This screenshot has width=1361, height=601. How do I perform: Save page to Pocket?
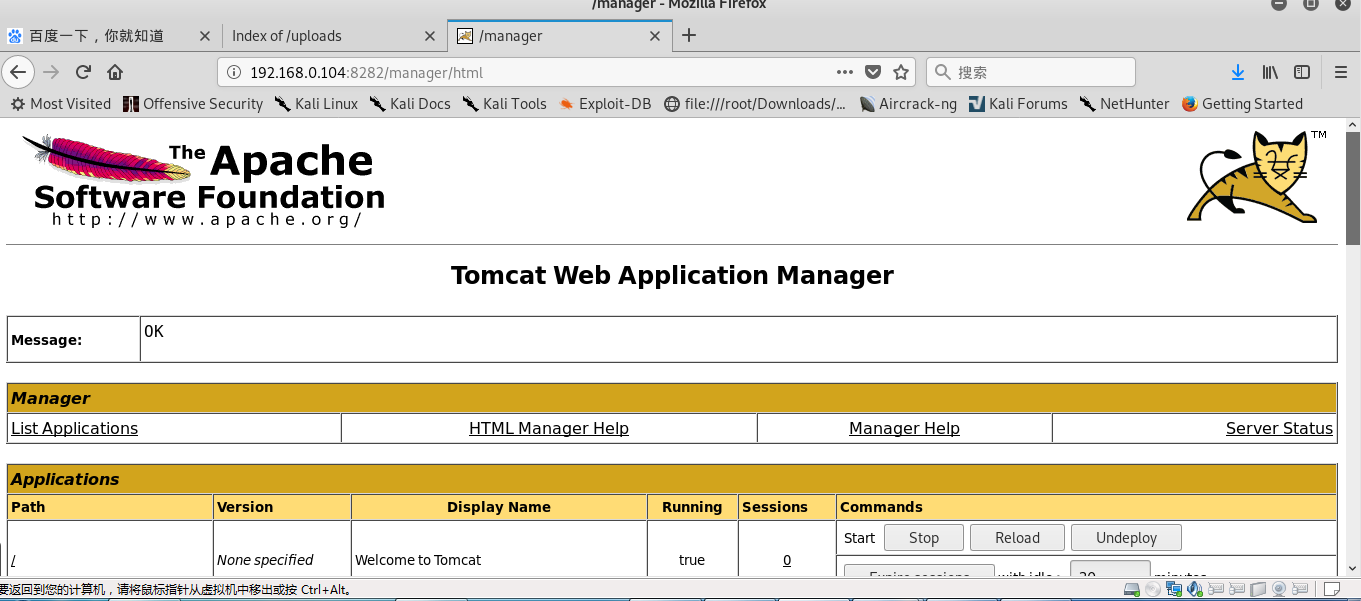tap(873, 72)
